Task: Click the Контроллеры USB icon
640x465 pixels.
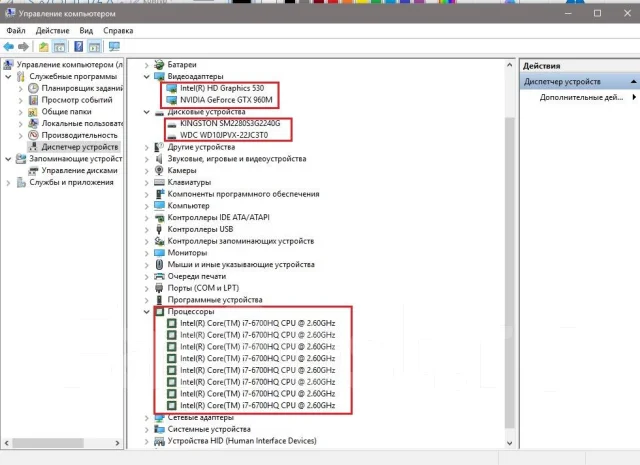Action: tap(159, 229)
